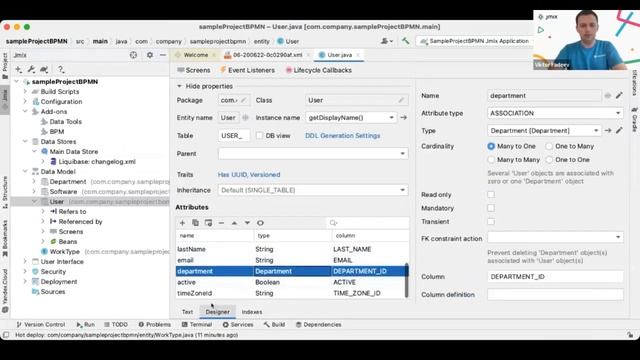Enable the Mandatory checkbox

click(491, 208)
